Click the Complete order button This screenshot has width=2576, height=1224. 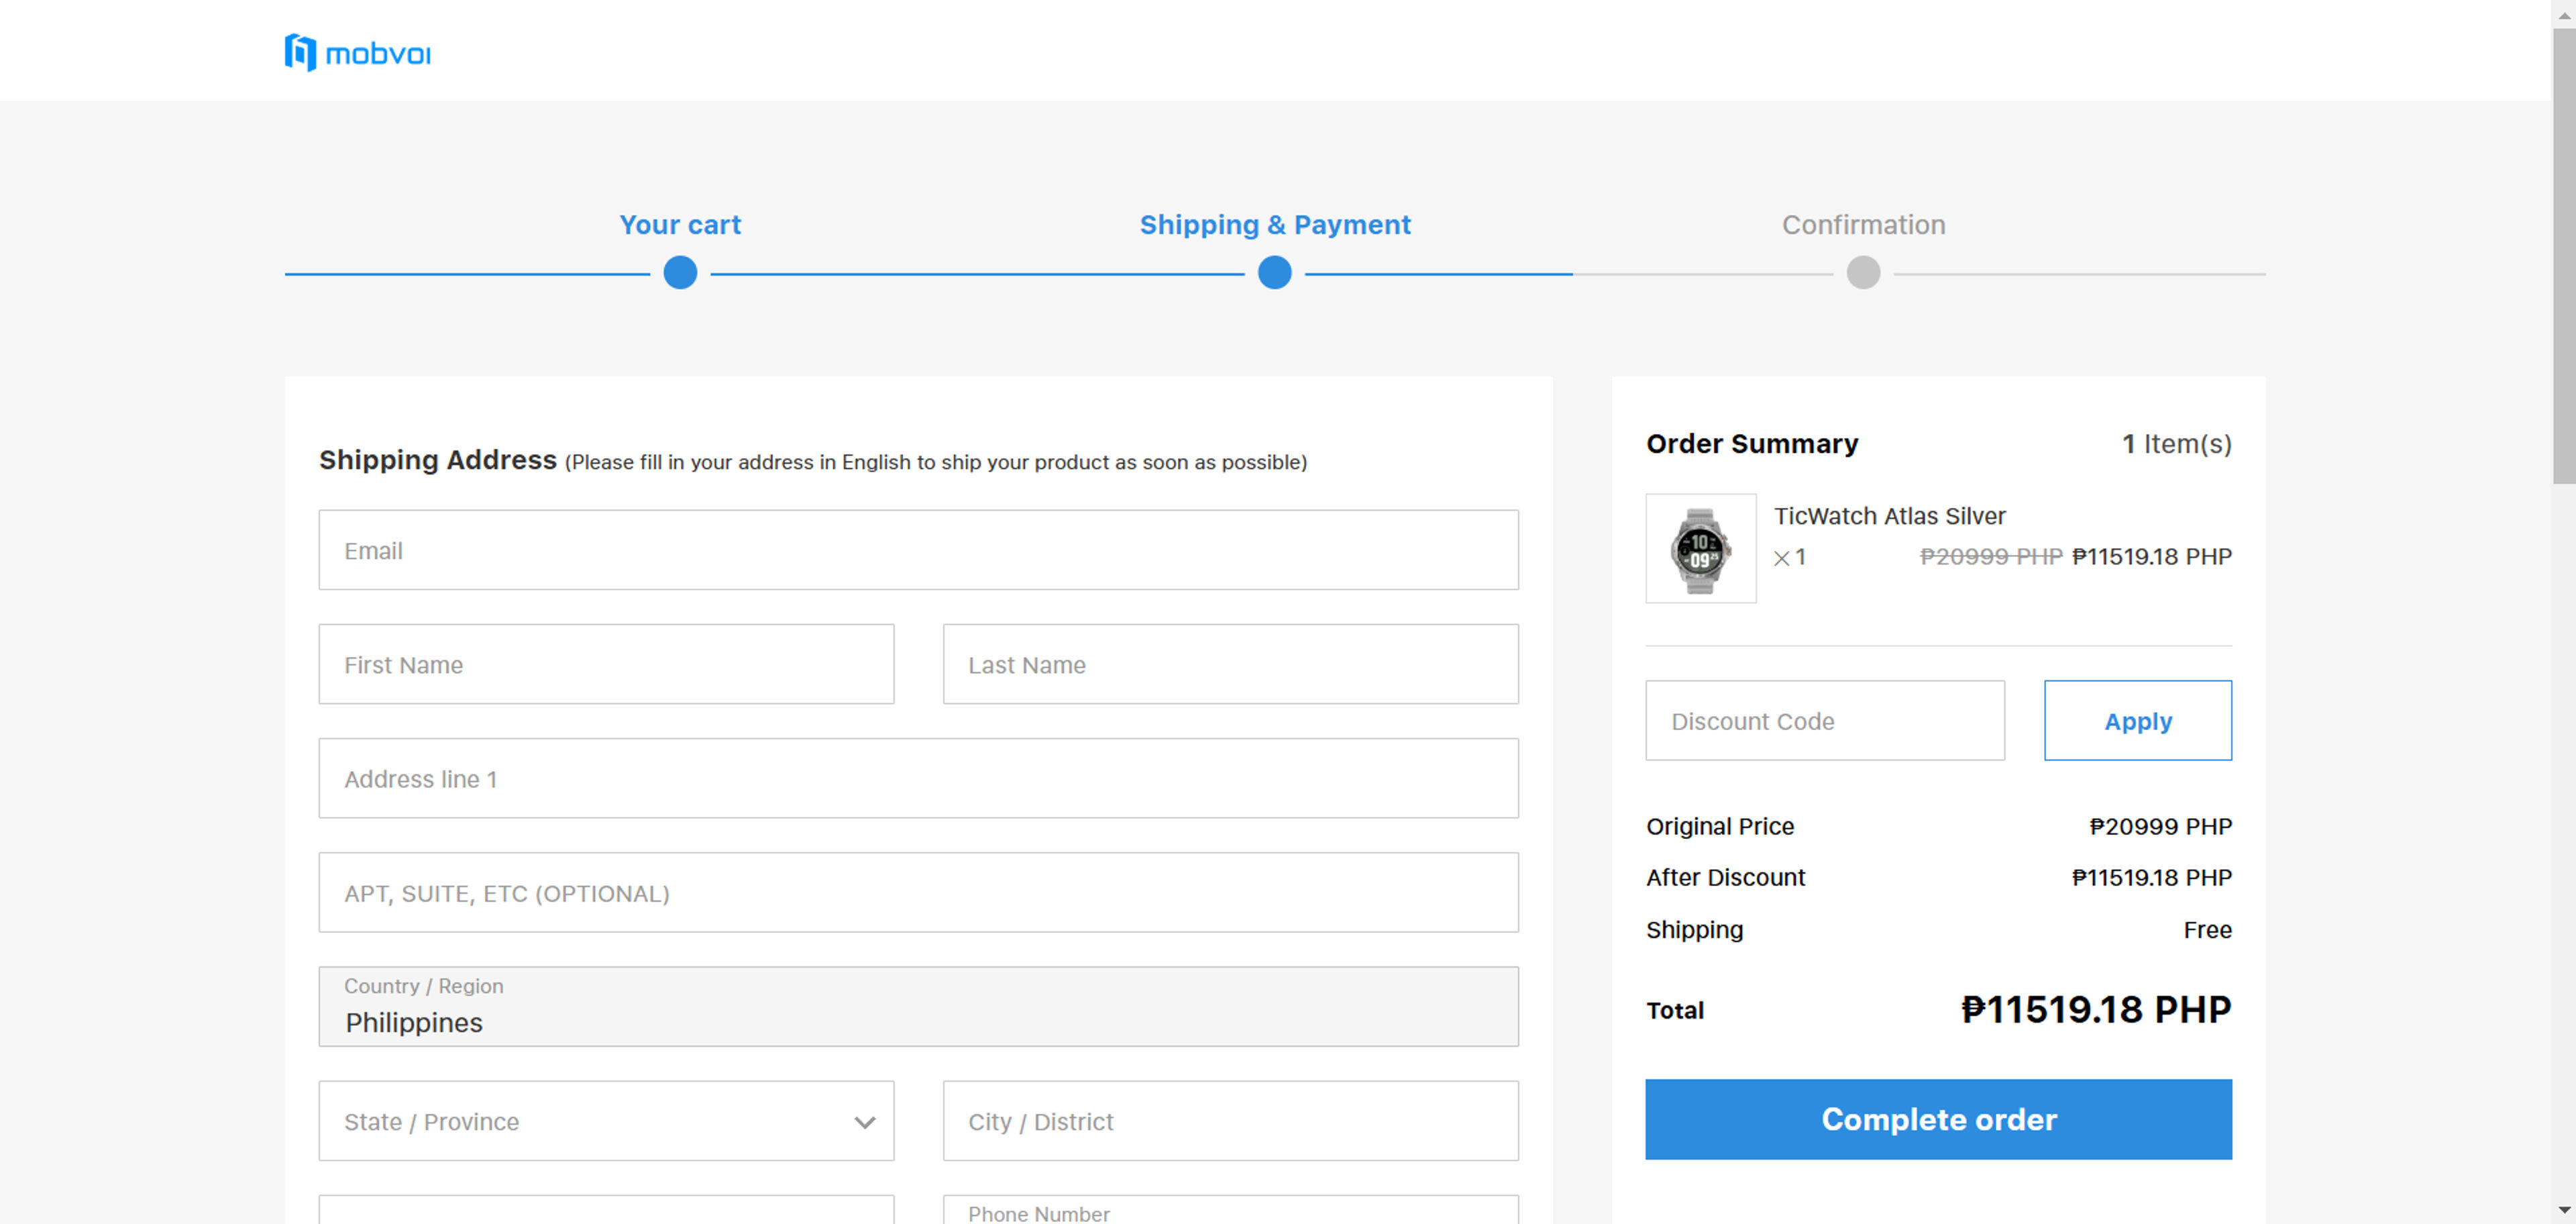pyautogui.click(x=1938, y=1119)
